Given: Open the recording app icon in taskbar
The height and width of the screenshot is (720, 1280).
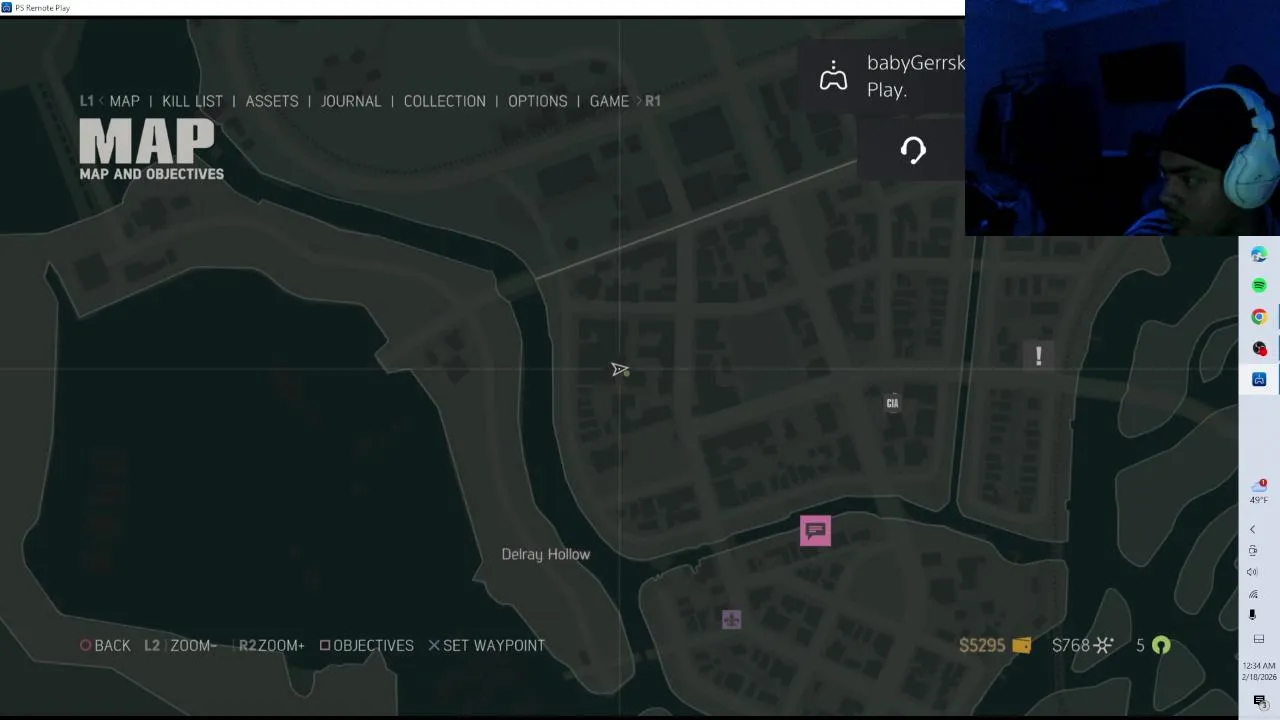Looking at the screenshot, I should (x=1259, y=348).
